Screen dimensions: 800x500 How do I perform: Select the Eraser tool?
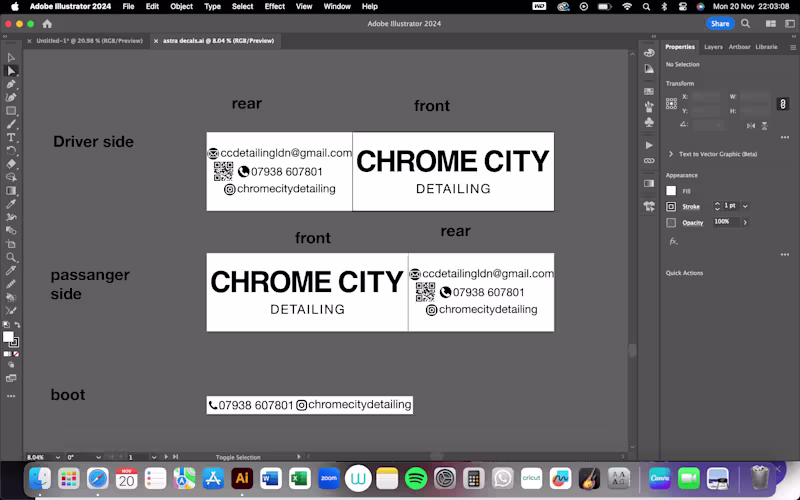[x=11, y=164]
